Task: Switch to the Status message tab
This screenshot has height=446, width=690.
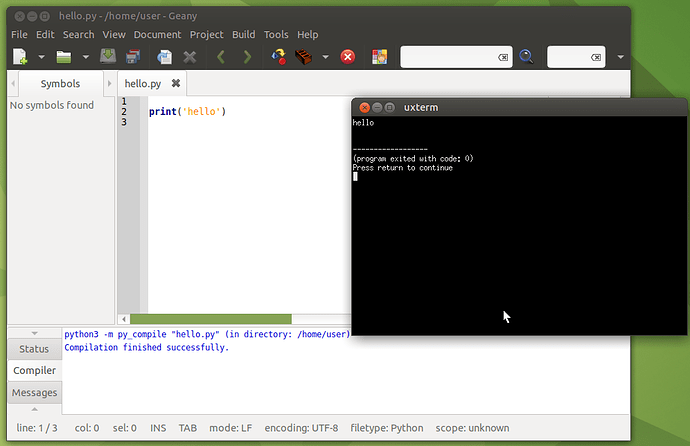Action: tap(34, 349)
